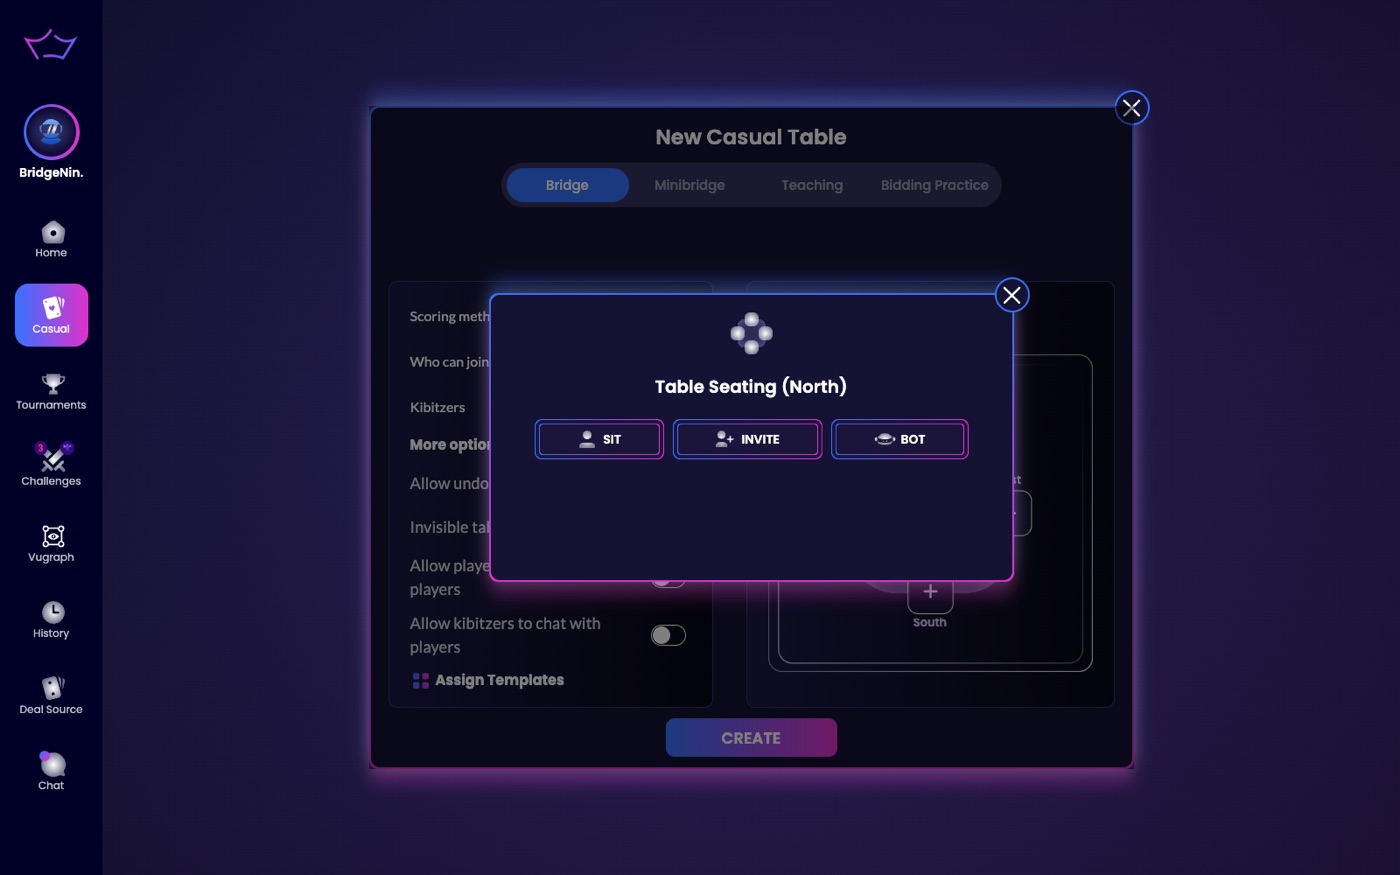Select the Bridge tab
Viewport: 1400px width, 875px height.
[x=567, y=185]
